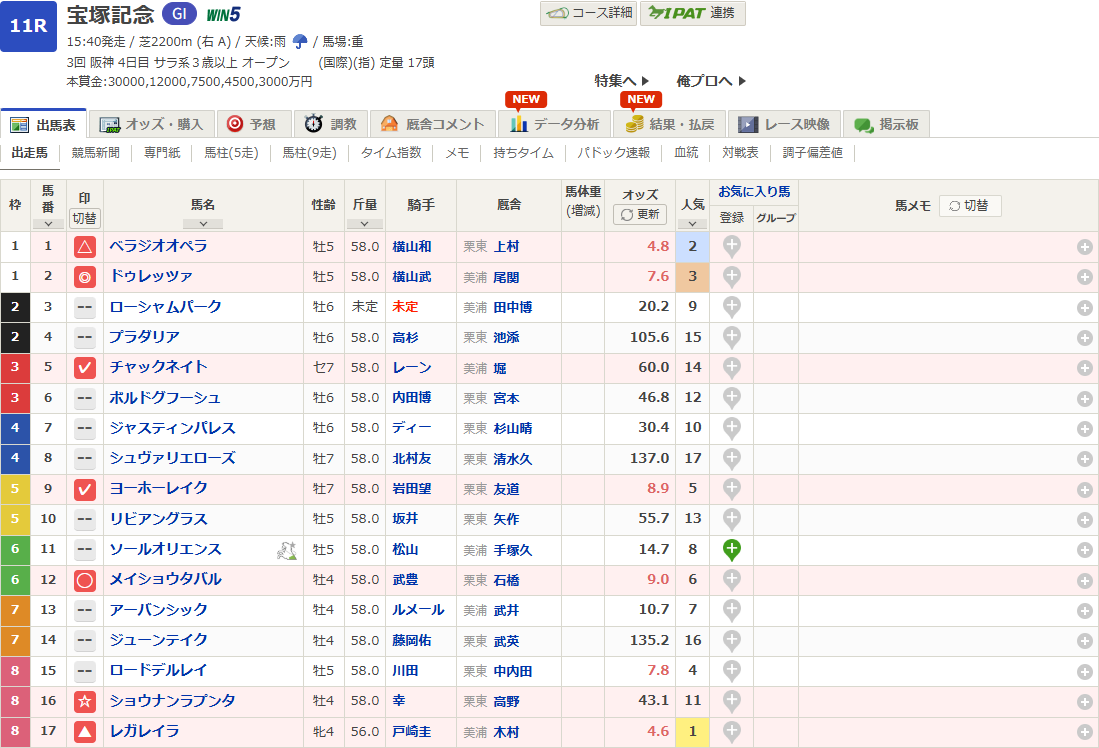Add memo for レガレイラ with plus icon

(x=1084, y=732)
